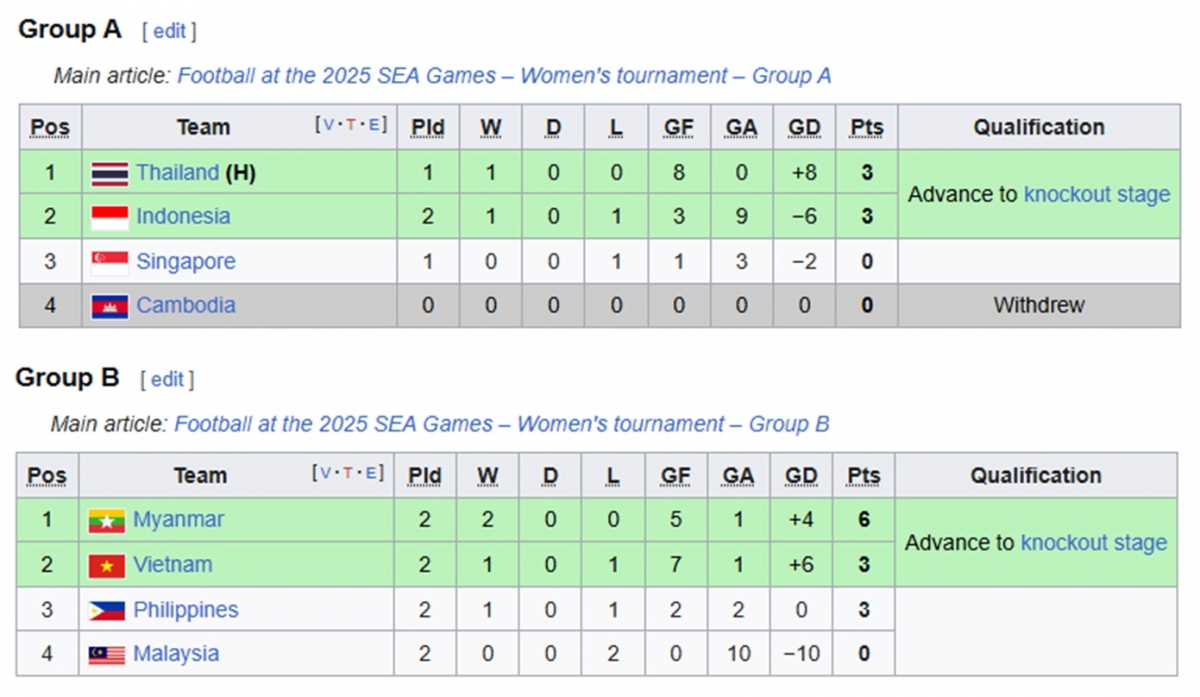Open Group A knockout stage link
Viewport: 1200px width, 697px height.
click(1096, 195)
